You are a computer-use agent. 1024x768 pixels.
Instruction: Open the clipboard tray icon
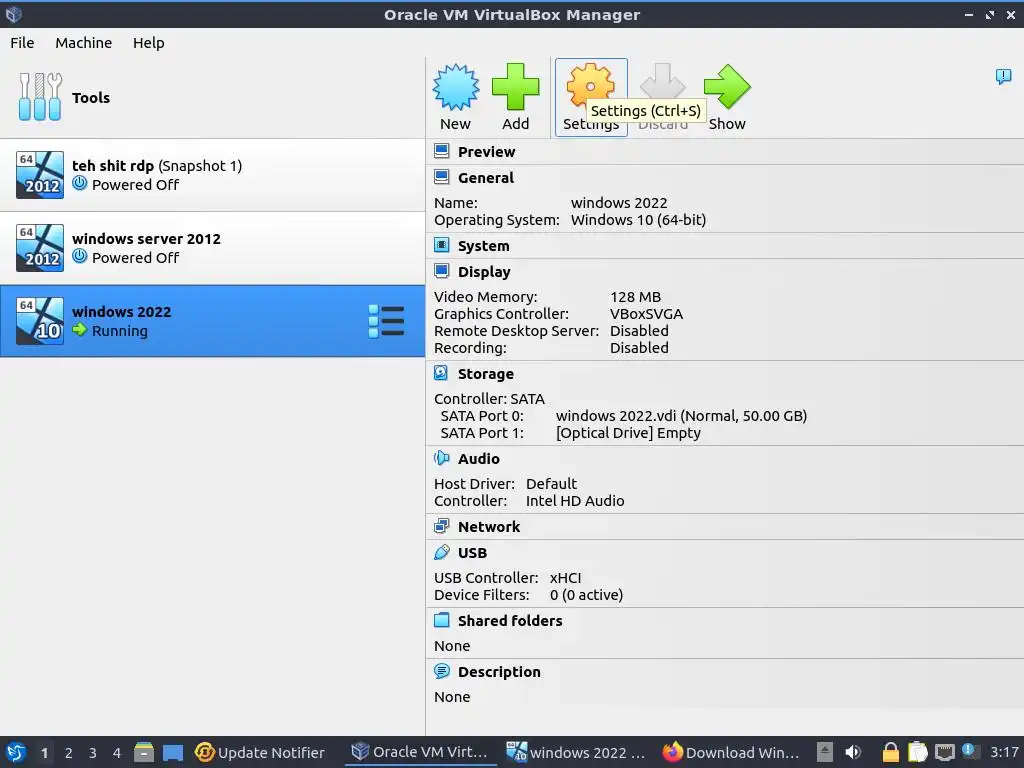tap(918, 752)
